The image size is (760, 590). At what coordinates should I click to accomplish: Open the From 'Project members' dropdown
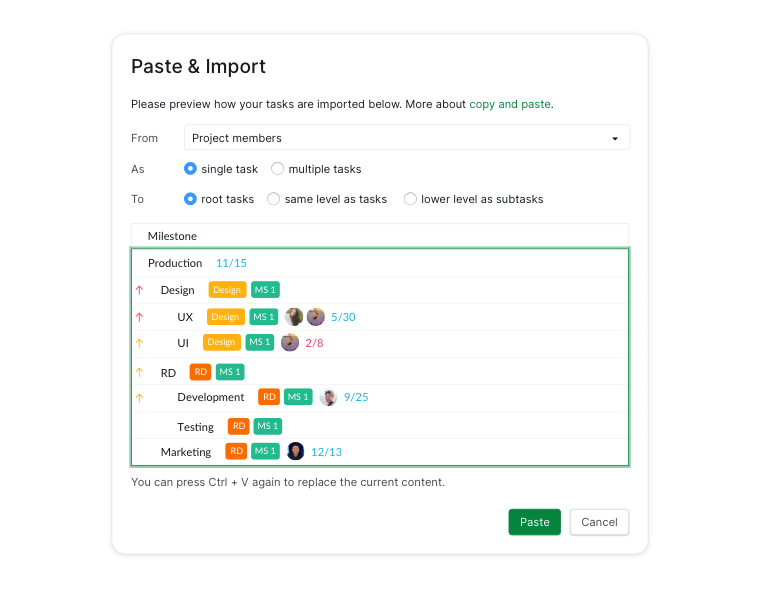click(407, 138)
